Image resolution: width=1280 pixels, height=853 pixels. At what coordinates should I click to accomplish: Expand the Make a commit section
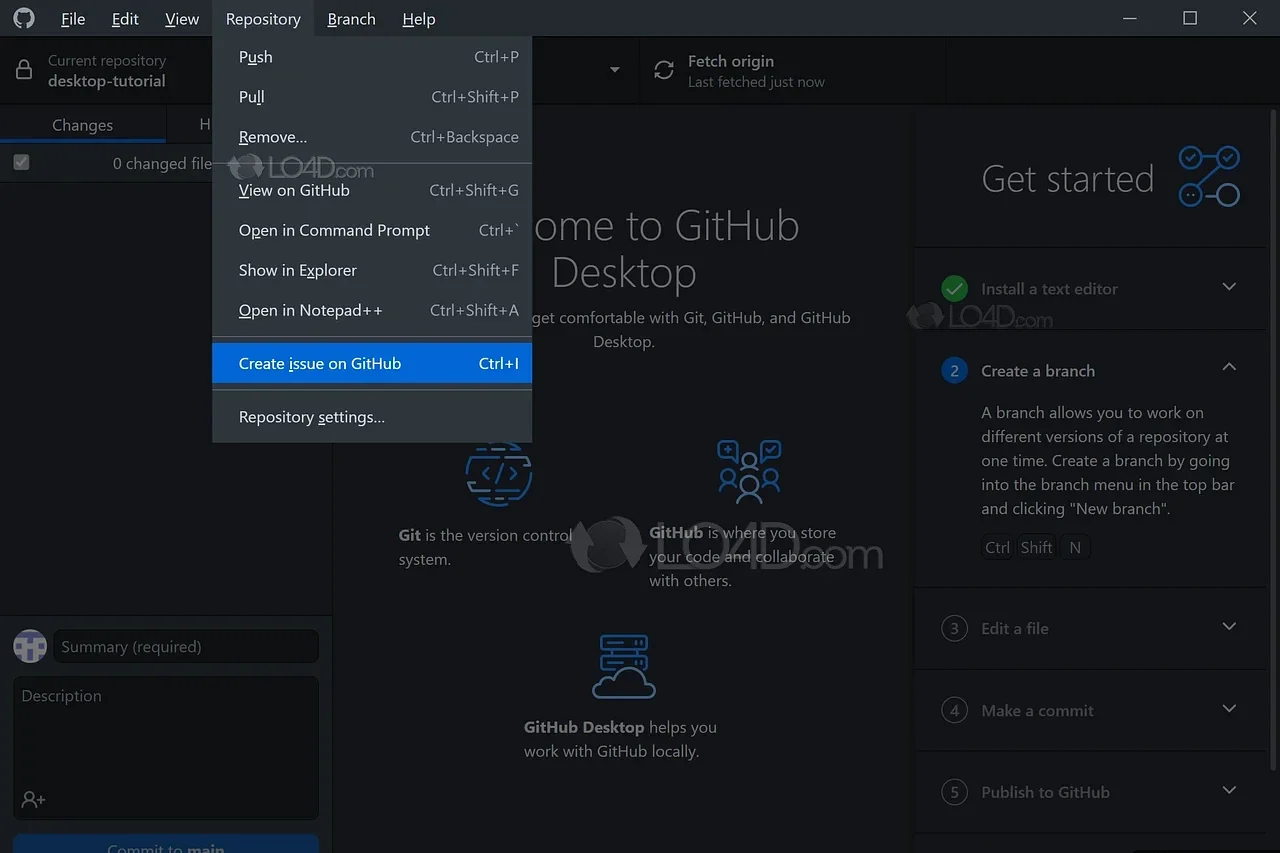click(x=1229, y=709)
